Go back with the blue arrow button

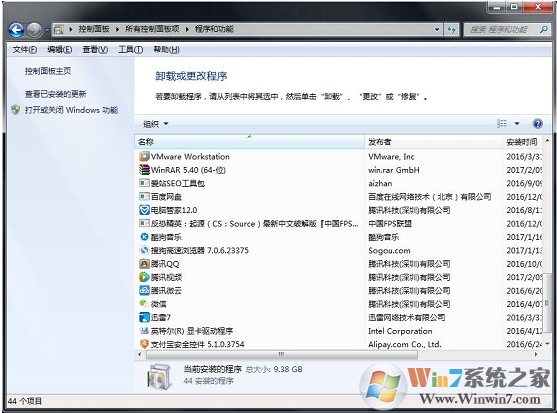[16, 30]
